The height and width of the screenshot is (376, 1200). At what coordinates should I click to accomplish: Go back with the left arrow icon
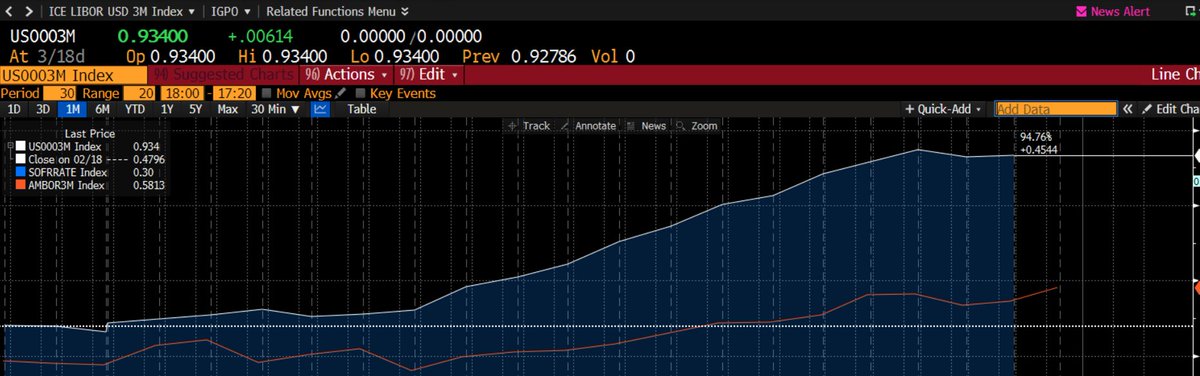[10, 12]
